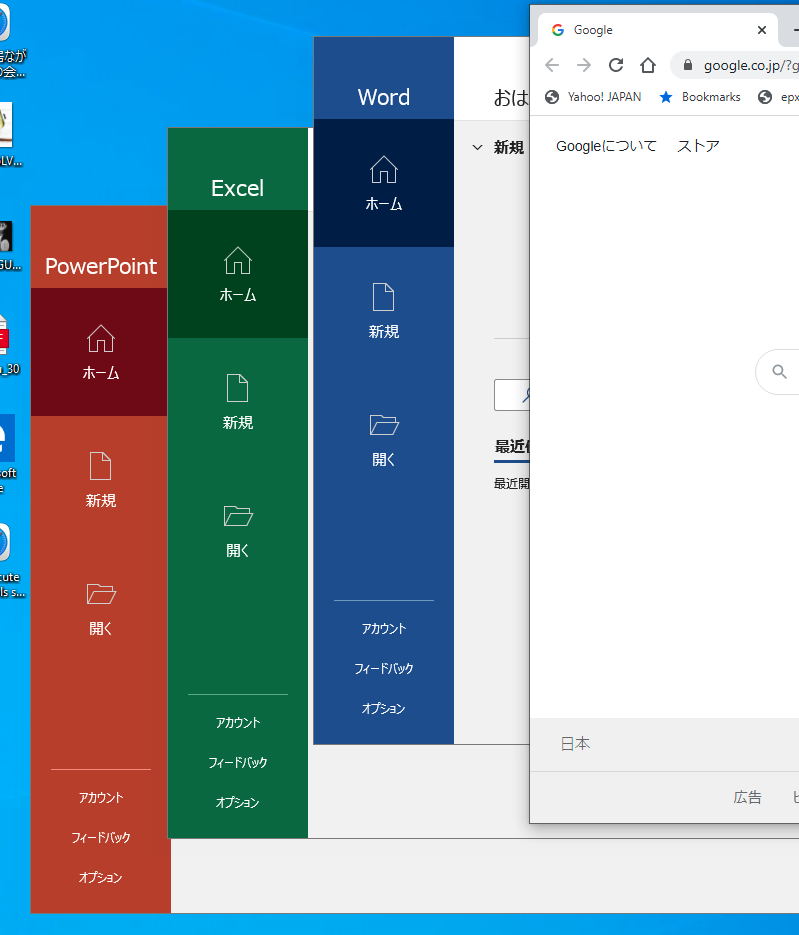Select 新規 in Excel sidebar
Image resolution: width=799 pixels, height=935 pixels.
point(237,402)
